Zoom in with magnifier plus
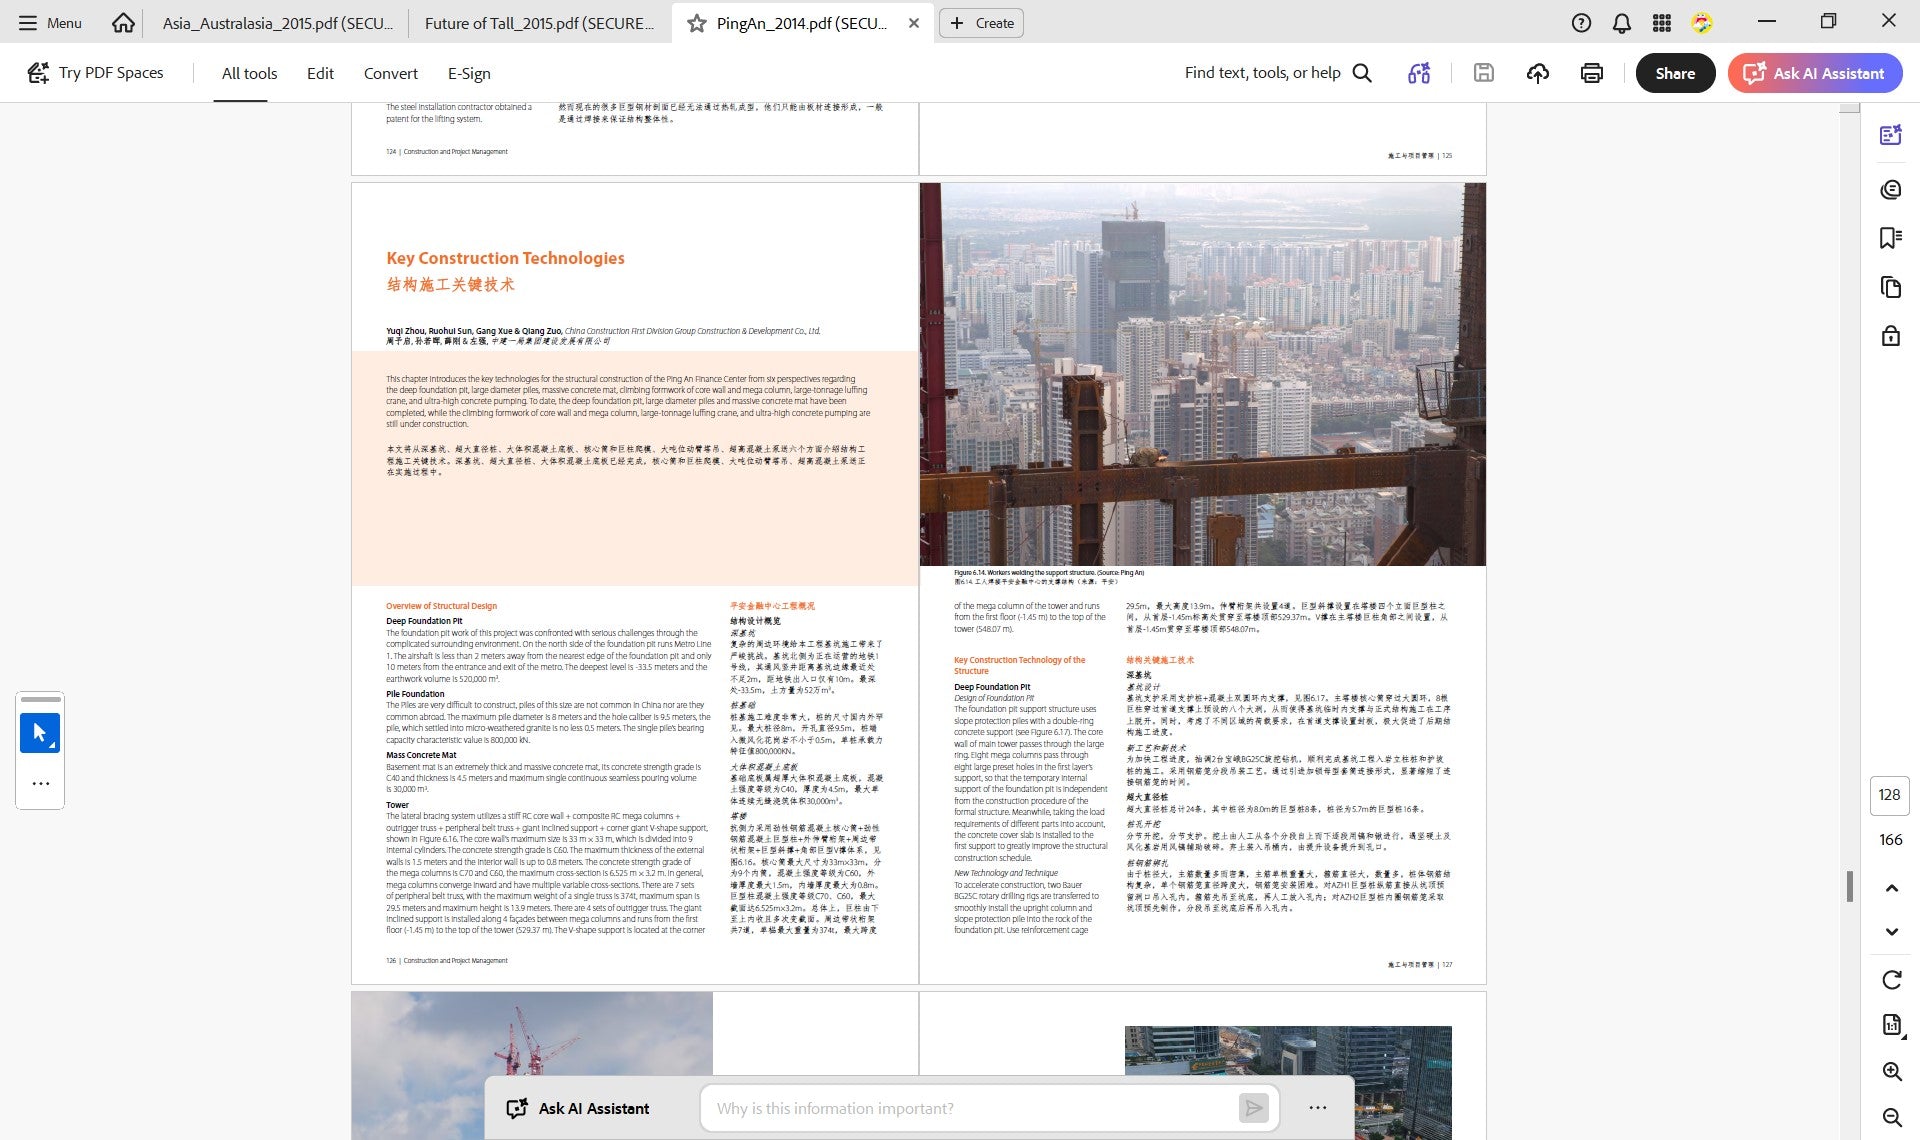The image size is (1920, 1140). click(1891, 1072)
